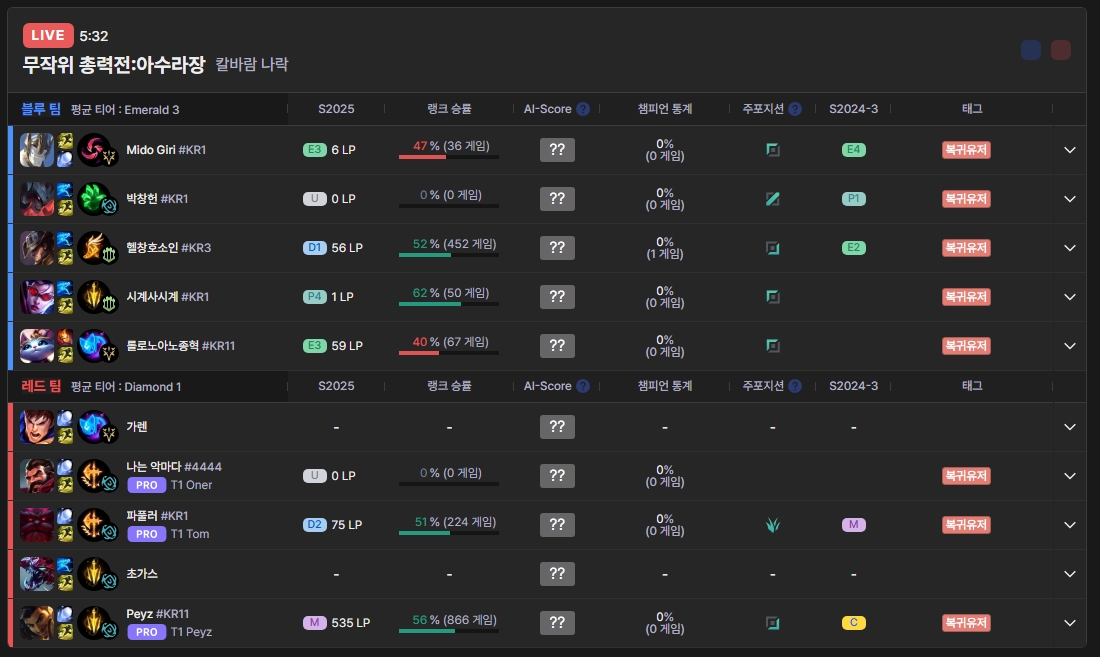1100x657 pixels.
Task: Click the Garen (가렌) champion portrait
Action: click(37, 427)
